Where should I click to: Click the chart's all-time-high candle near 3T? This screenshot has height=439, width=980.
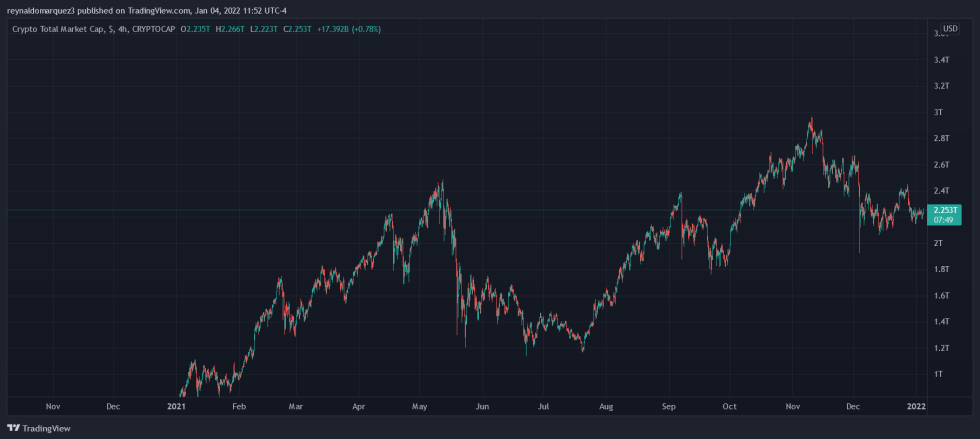811,123
